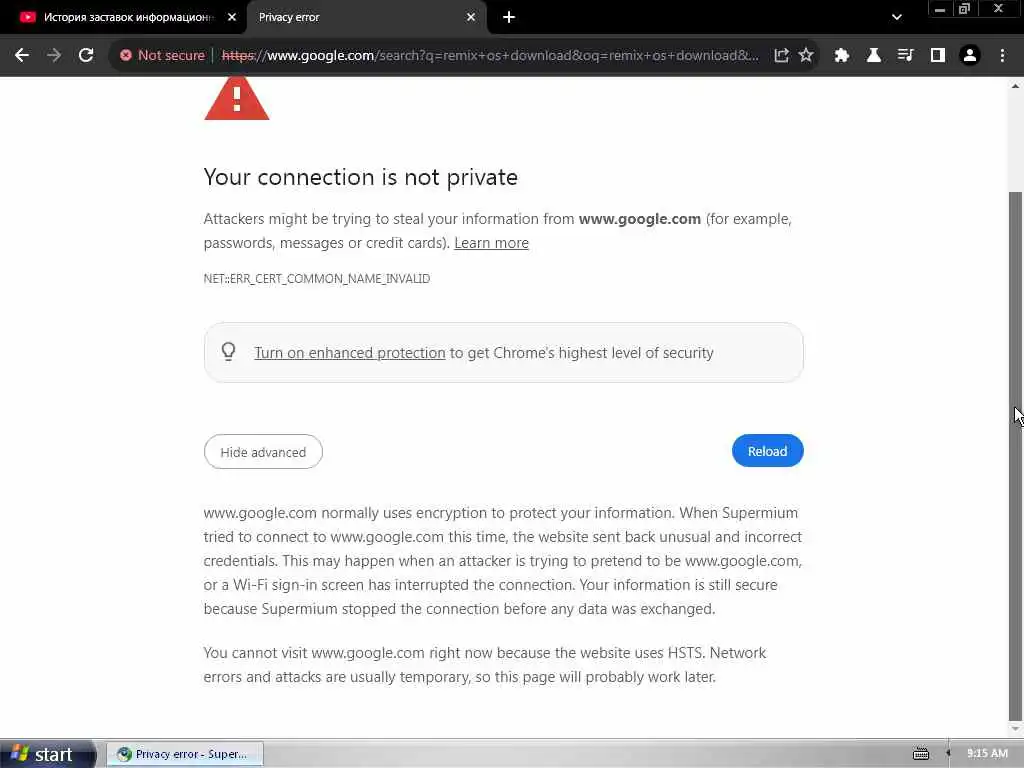Open the share this page icon
1024x768 pixels.
tap(781, 56)
